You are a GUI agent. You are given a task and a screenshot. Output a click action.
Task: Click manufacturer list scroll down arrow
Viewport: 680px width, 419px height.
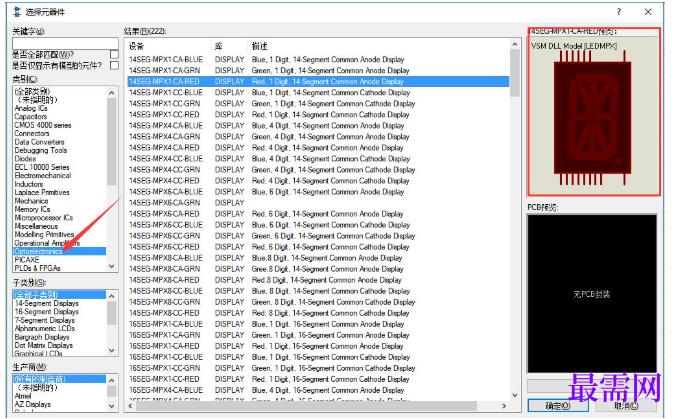[x=111, y=406]
